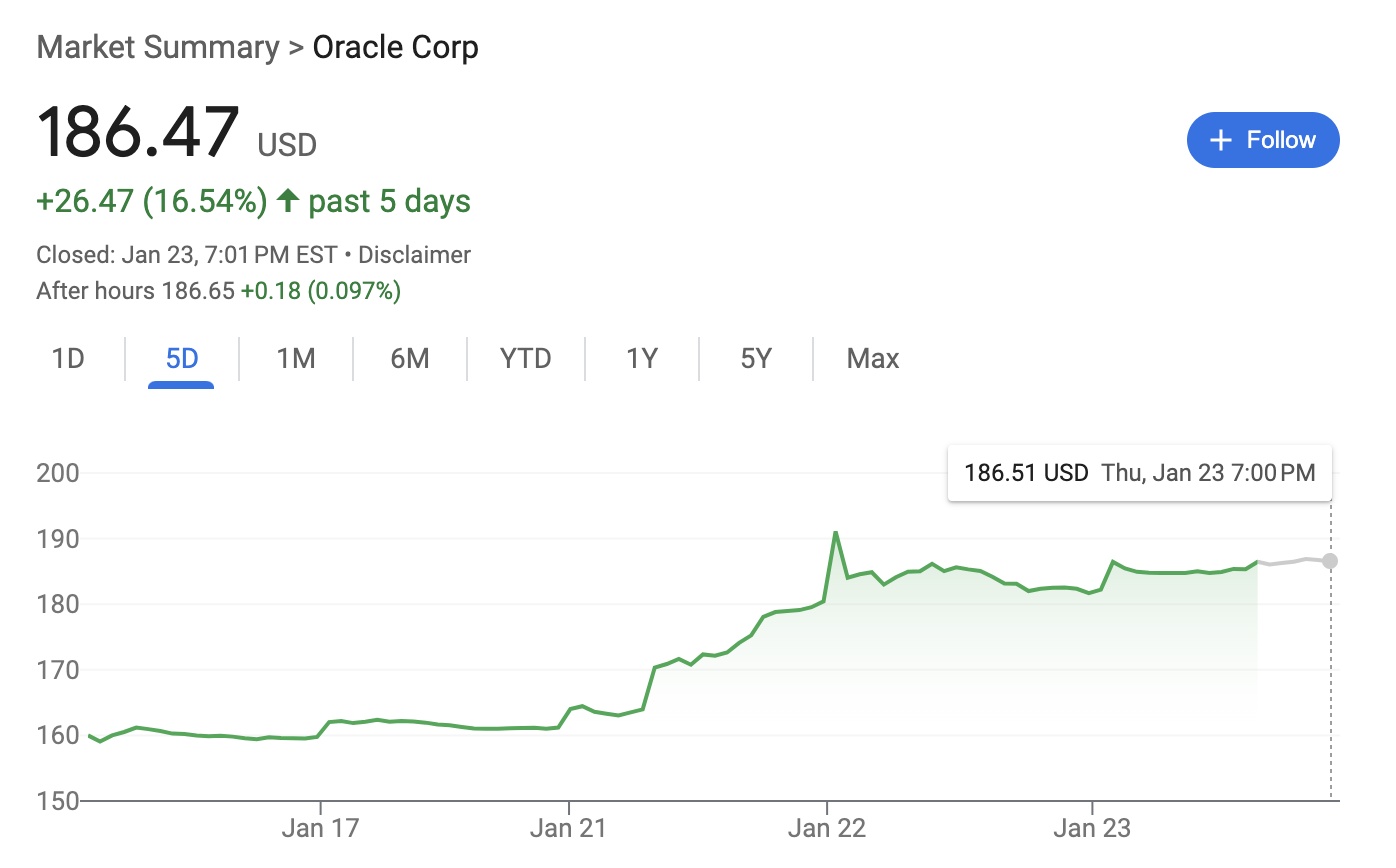This screenshot has width=1396, height=868.
Task: Click the blue Follow button
Action: click(x=1262, y=140)
